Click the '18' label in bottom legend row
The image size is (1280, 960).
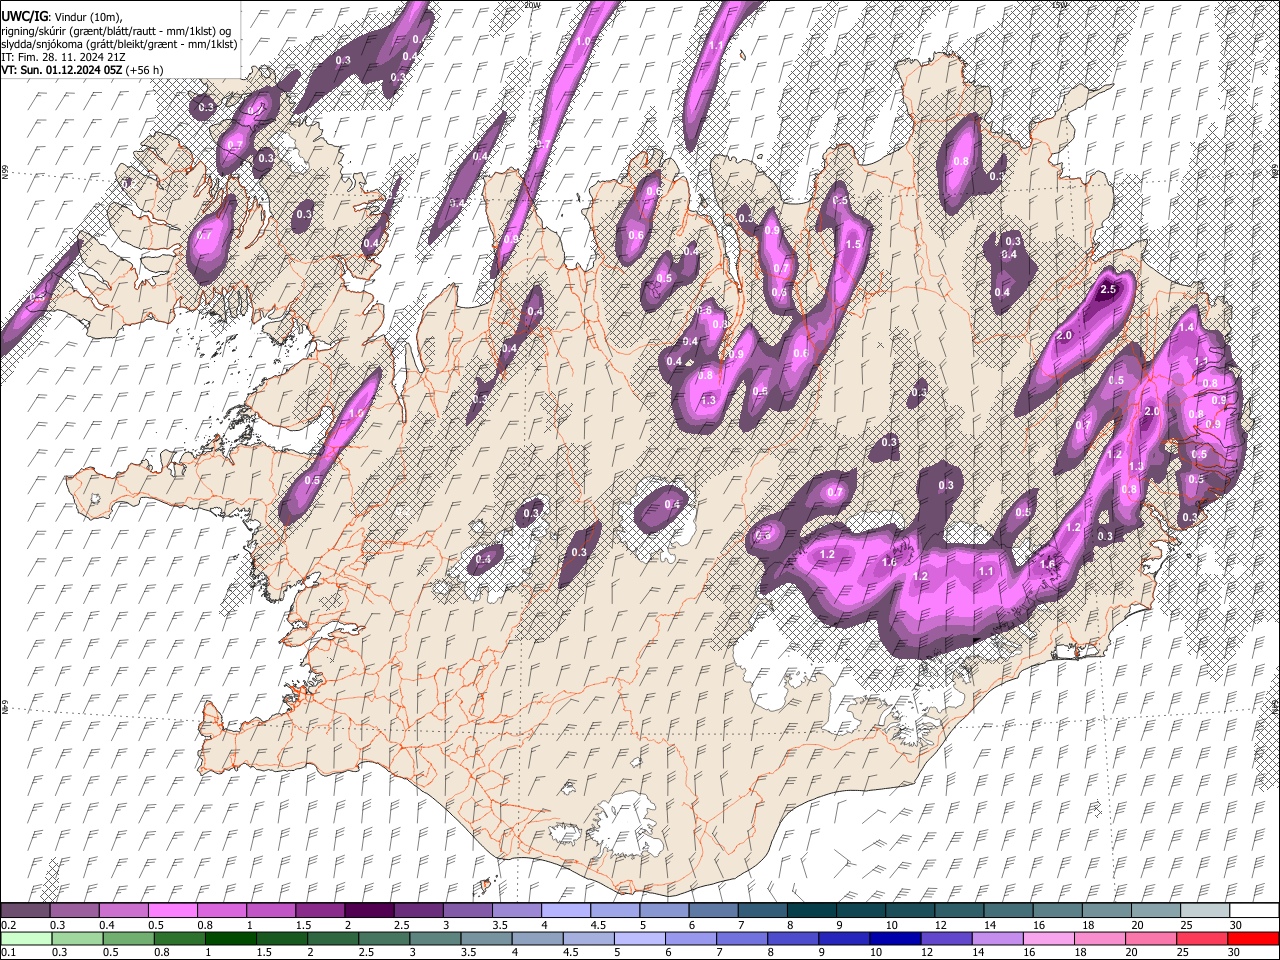[1082, 952]
